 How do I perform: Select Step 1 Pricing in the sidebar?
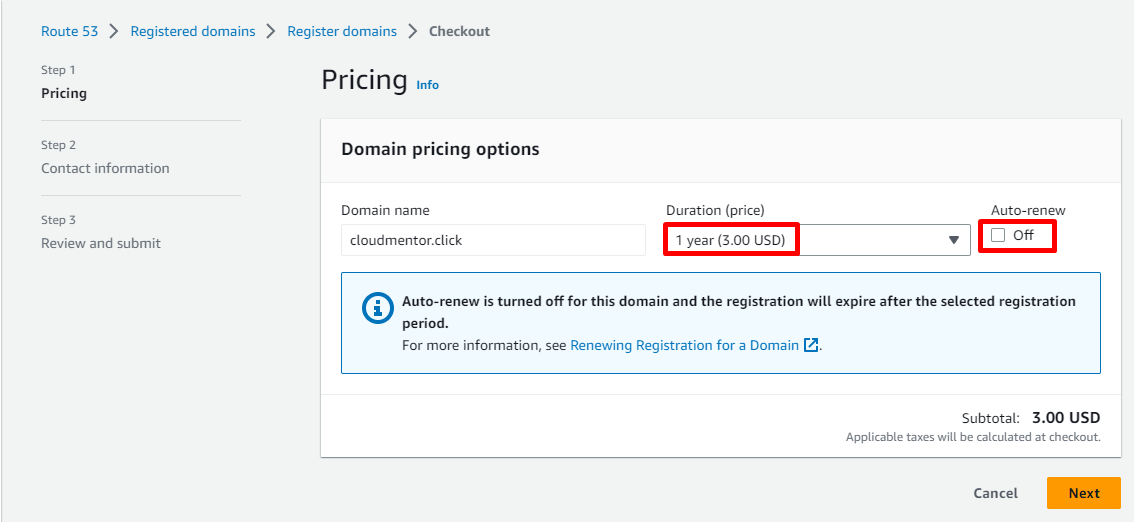click(x=64, y=93)
